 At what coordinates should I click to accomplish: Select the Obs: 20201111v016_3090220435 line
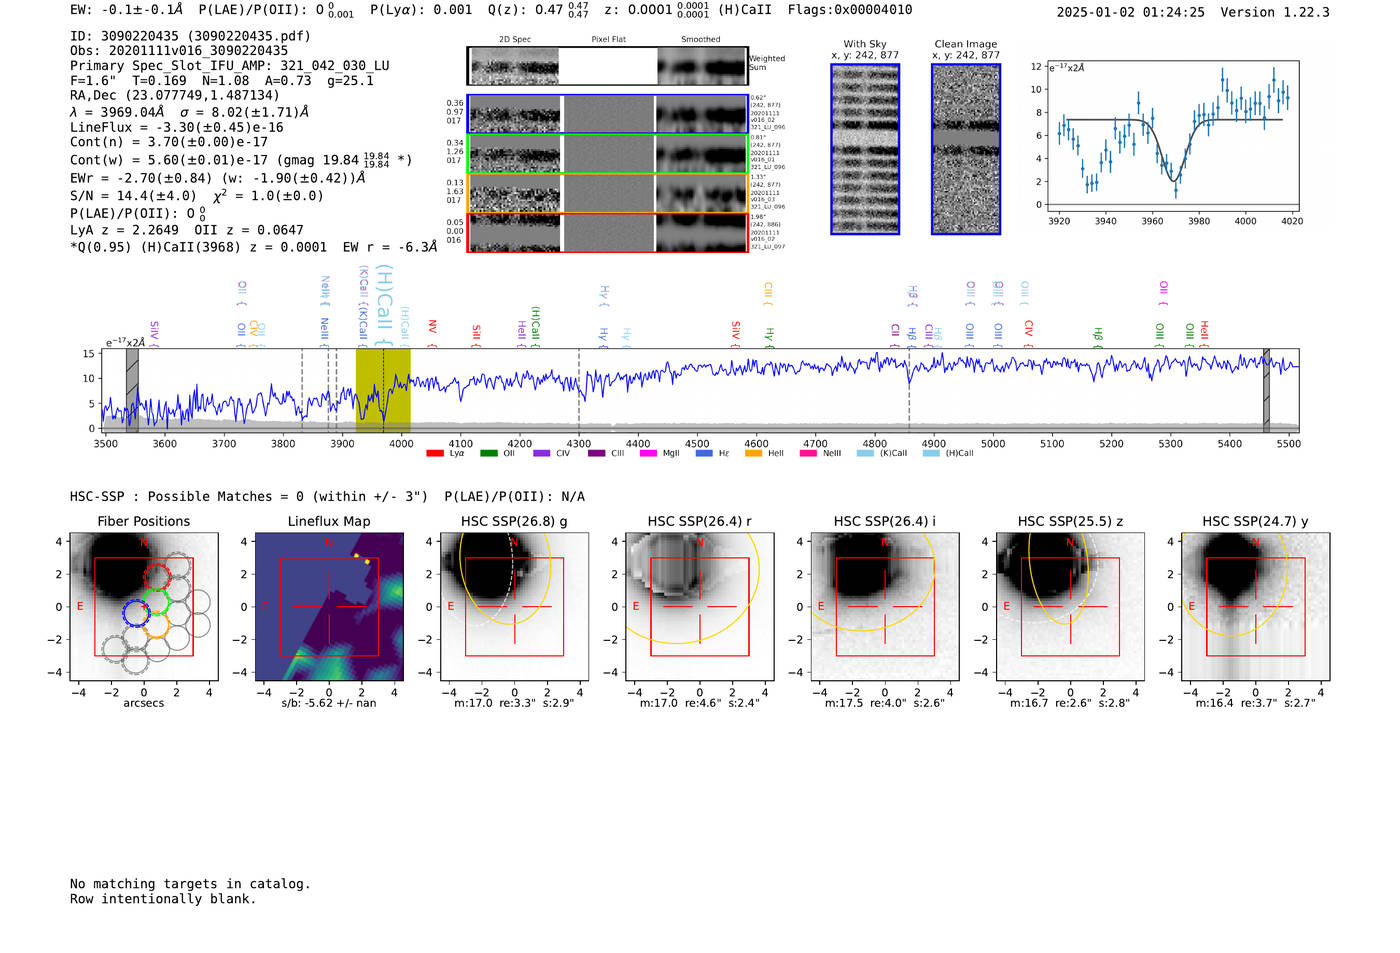click(x=179, y=51)
